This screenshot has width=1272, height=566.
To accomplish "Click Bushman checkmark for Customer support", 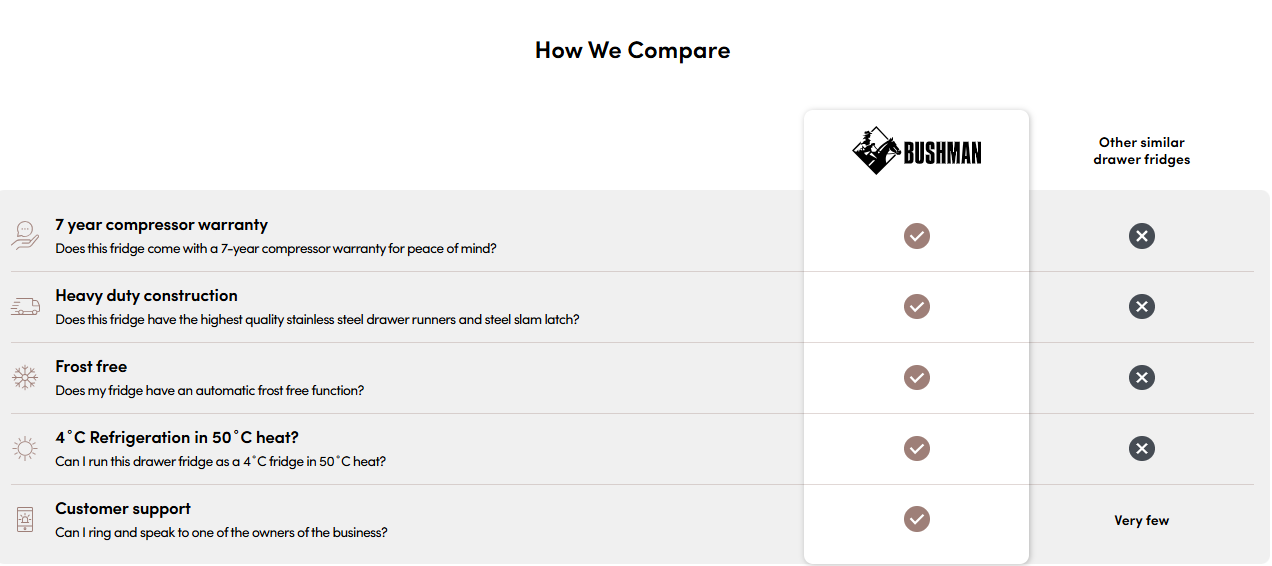I will tap(917, 520).
